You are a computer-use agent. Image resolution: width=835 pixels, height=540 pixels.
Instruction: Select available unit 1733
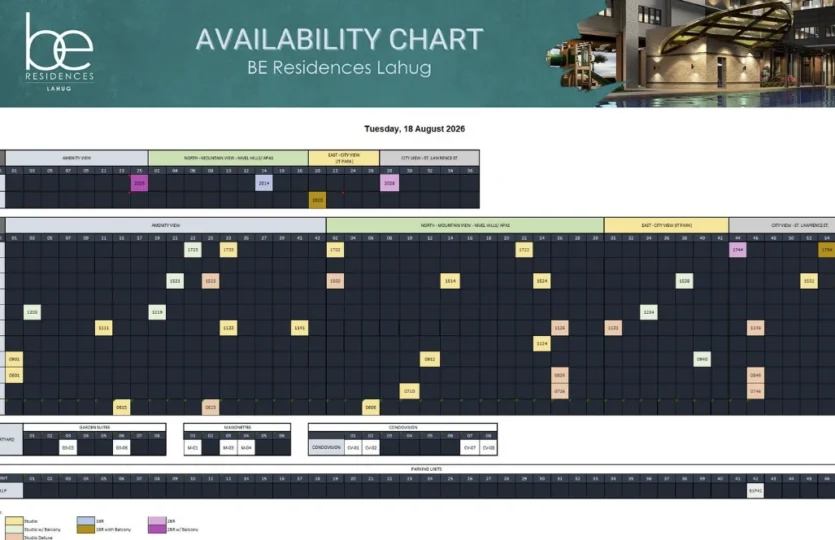click(x=228, y=250)
